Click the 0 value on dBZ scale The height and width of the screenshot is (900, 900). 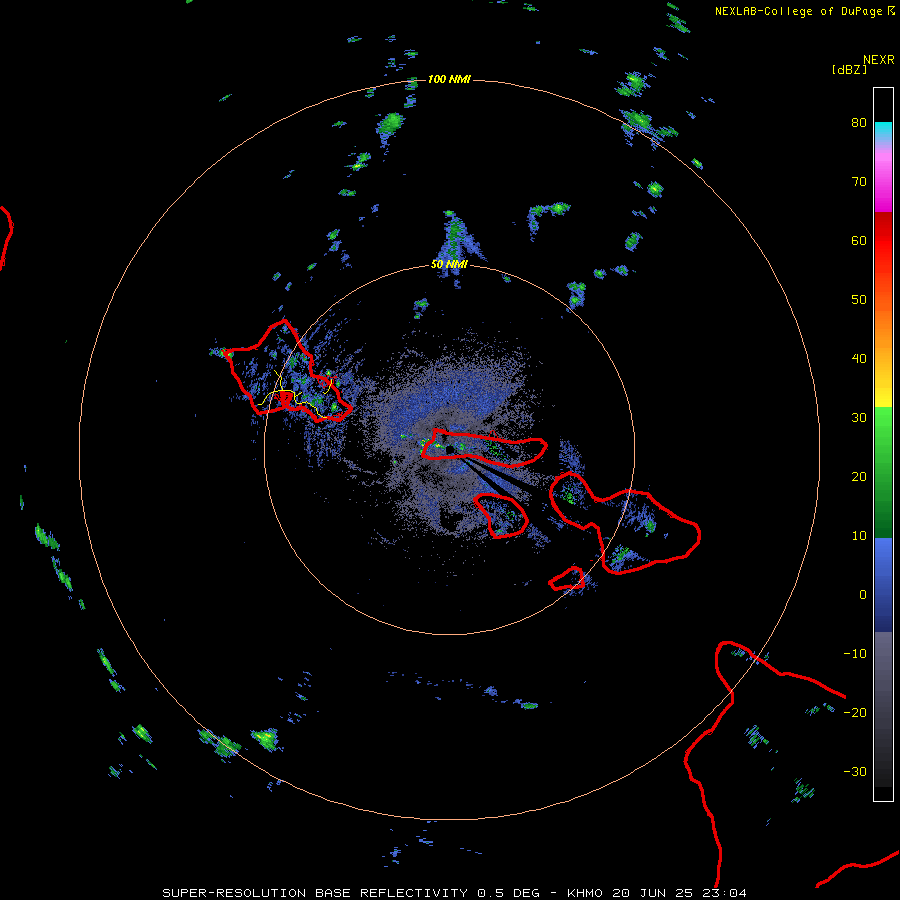[863, 595]
